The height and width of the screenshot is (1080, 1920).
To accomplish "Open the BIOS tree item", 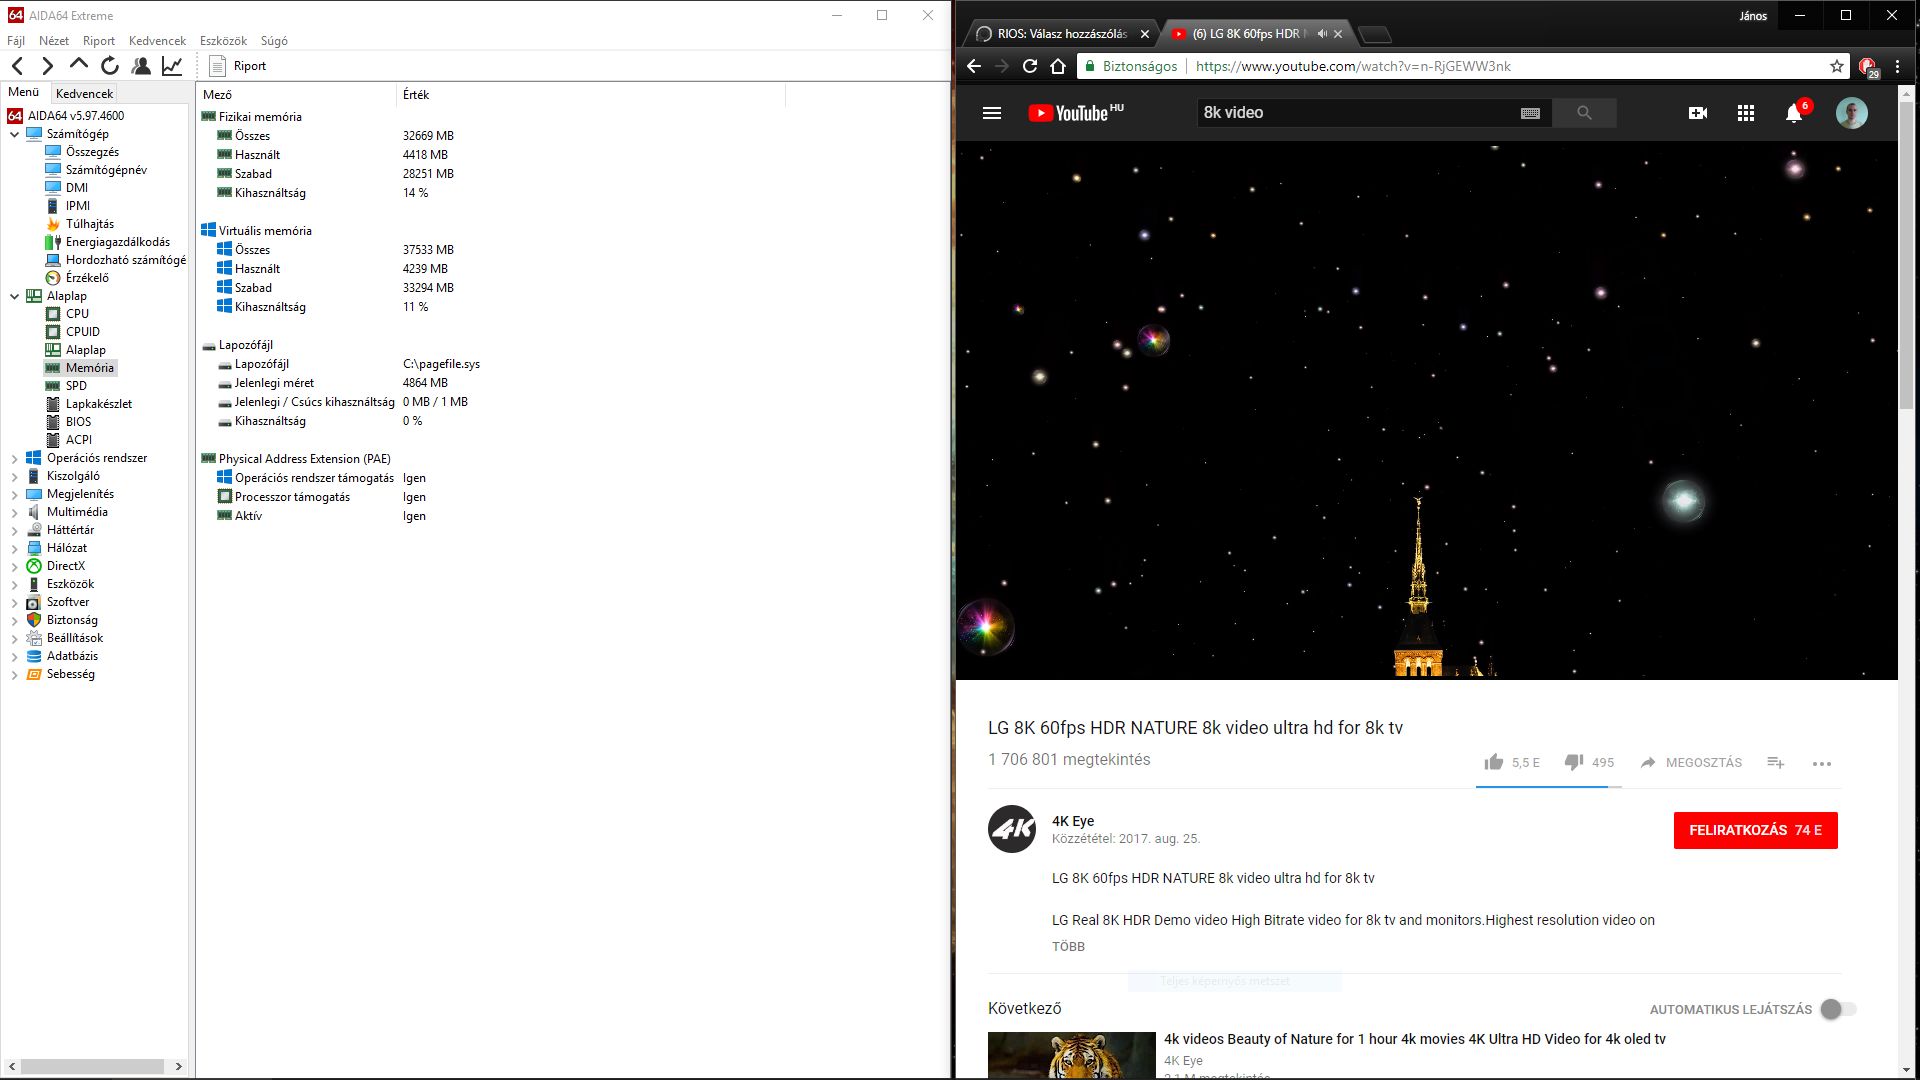I will [x=78, y=422].
